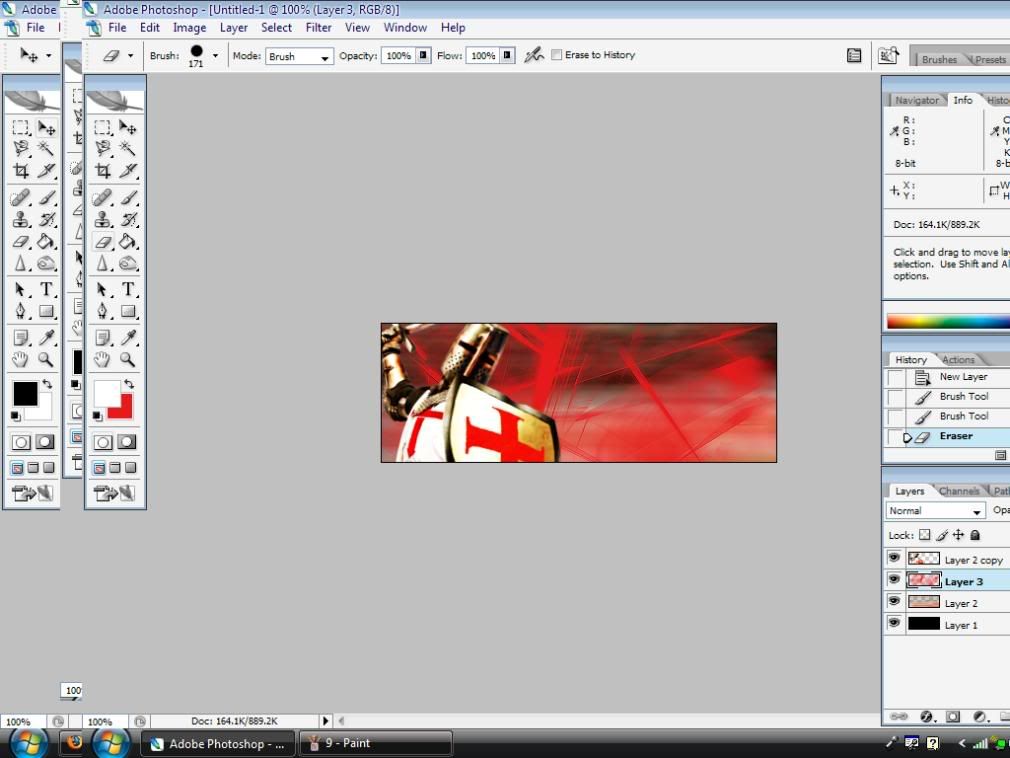Toggle Layer 1 visibility eye

pyautogui.click(x=894, y=623)
